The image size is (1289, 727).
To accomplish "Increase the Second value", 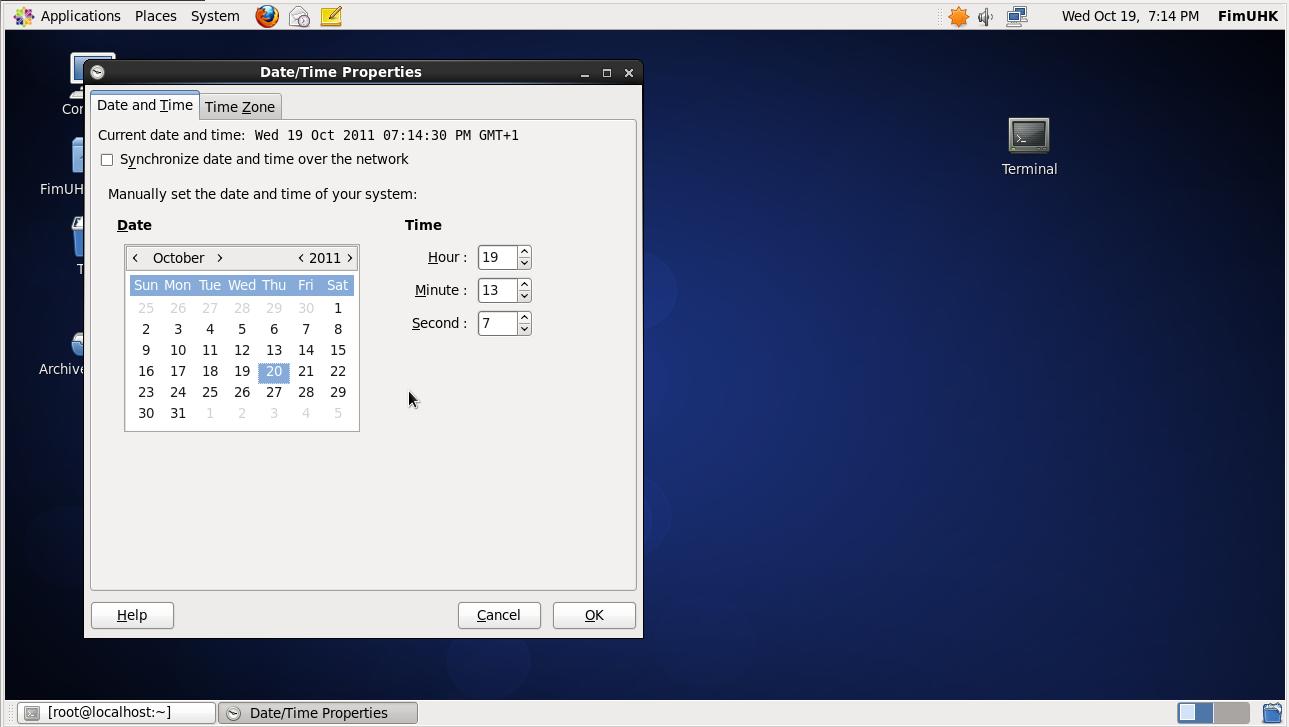I will click(524, 318).
